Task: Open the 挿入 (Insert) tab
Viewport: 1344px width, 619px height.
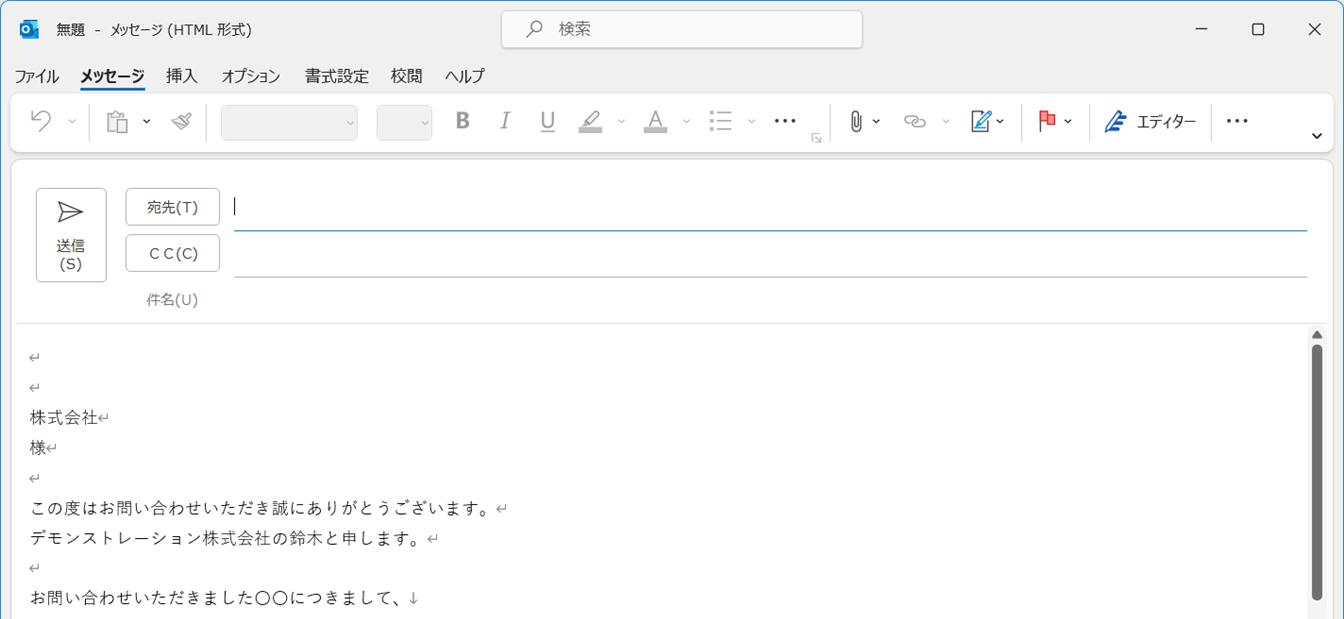Action: click(182, 76)
